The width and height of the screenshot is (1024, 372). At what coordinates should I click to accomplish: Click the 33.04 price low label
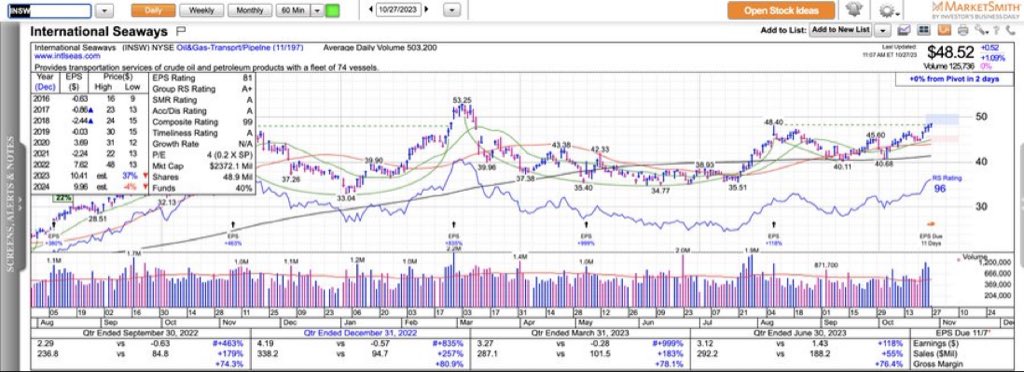345,198
